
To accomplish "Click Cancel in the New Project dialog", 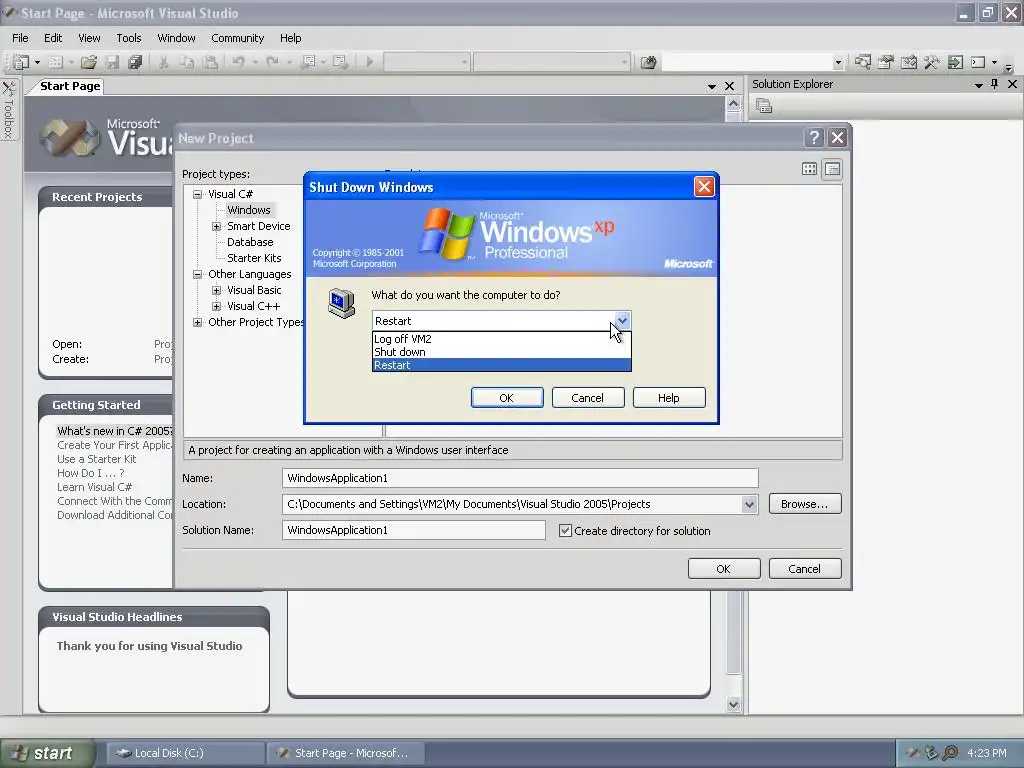I will 805,569.
